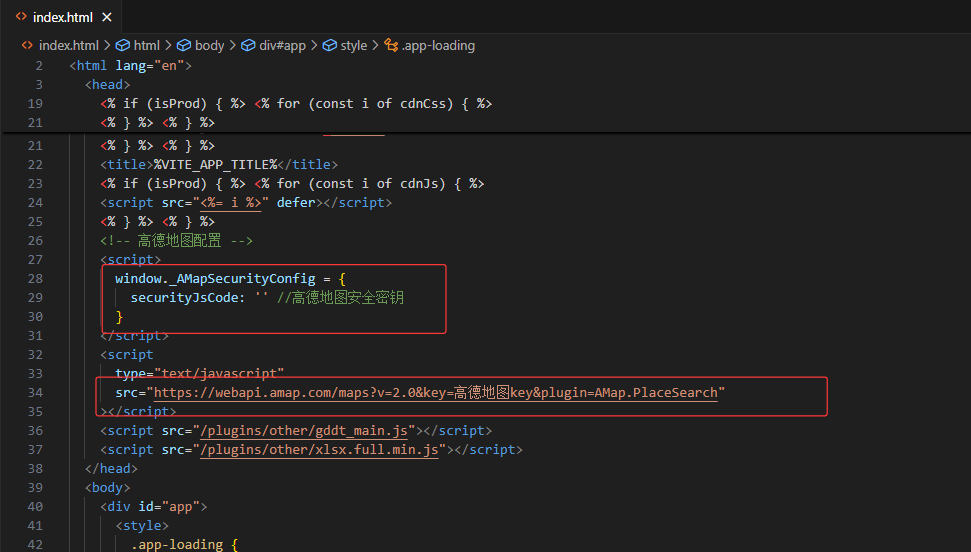The image size is (971, 552).
Task: Click the 高德地图配置 comment
Action: pos(176,241)
